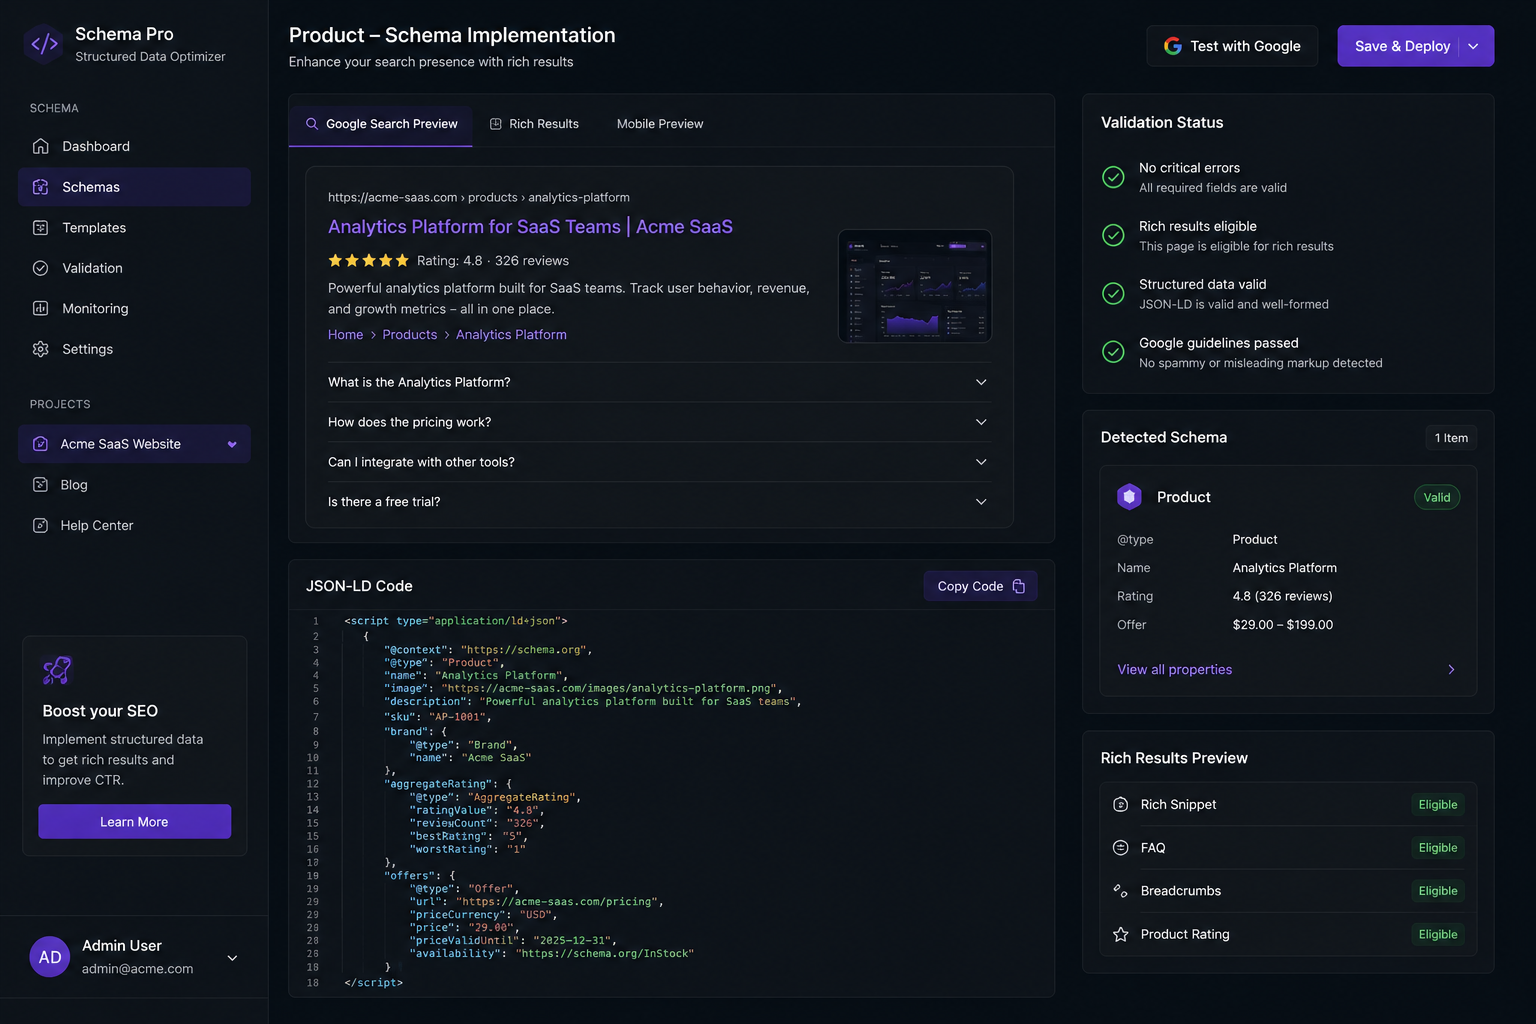Click the Breadcrumbs row icon

pyautogui.click(x=1121, y=891)
